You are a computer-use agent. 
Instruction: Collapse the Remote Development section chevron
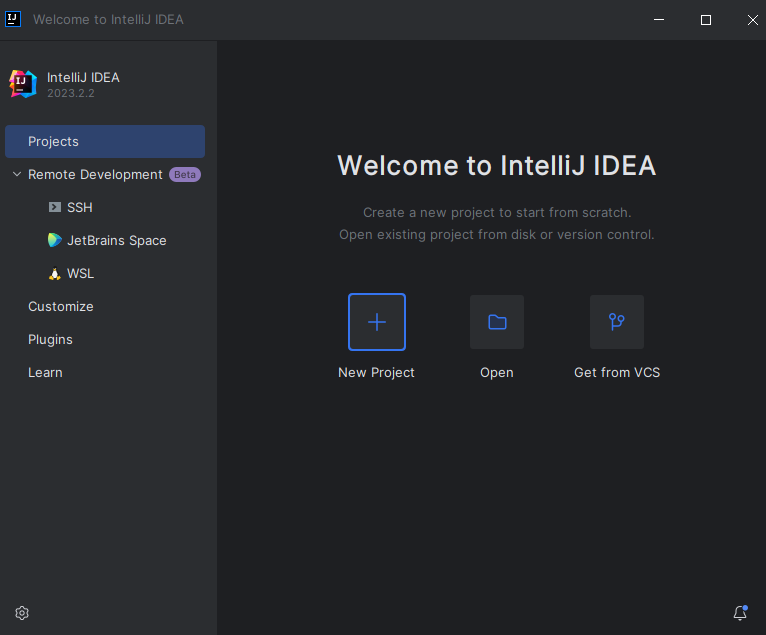tap(17, 174)
